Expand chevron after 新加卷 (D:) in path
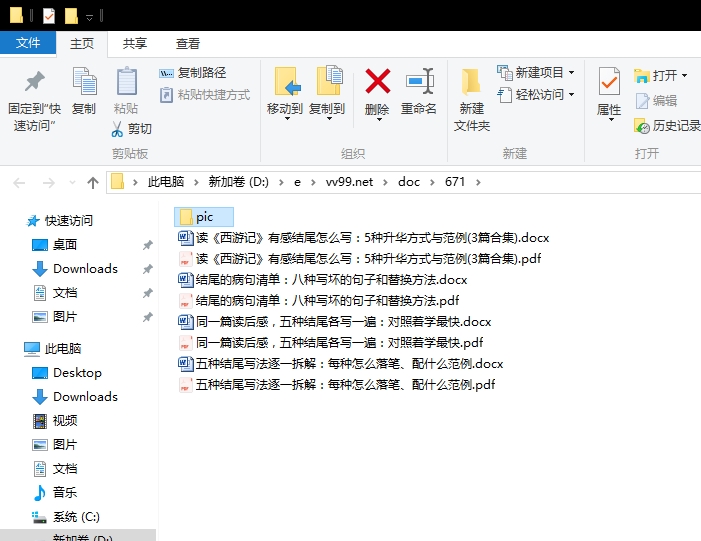 281,182
